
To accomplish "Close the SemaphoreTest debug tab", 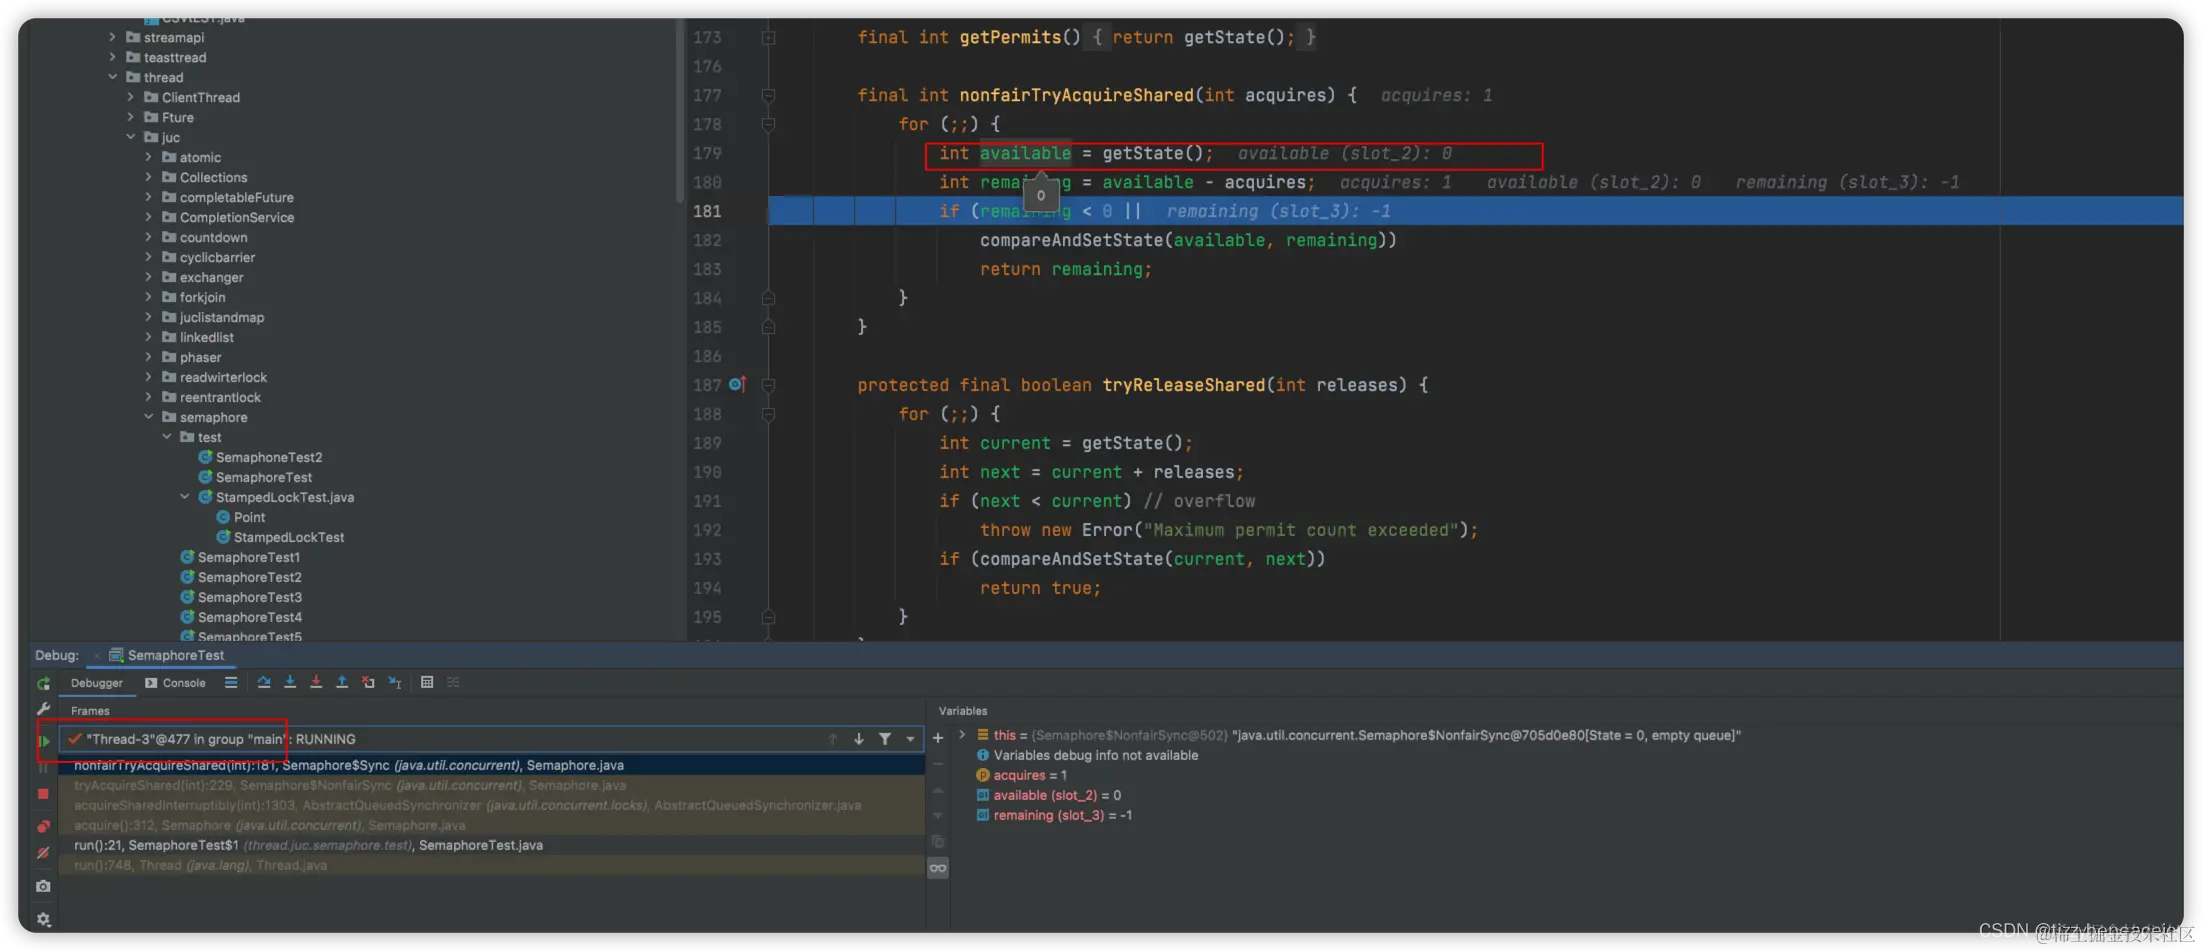I will click(x=96, y=656).
